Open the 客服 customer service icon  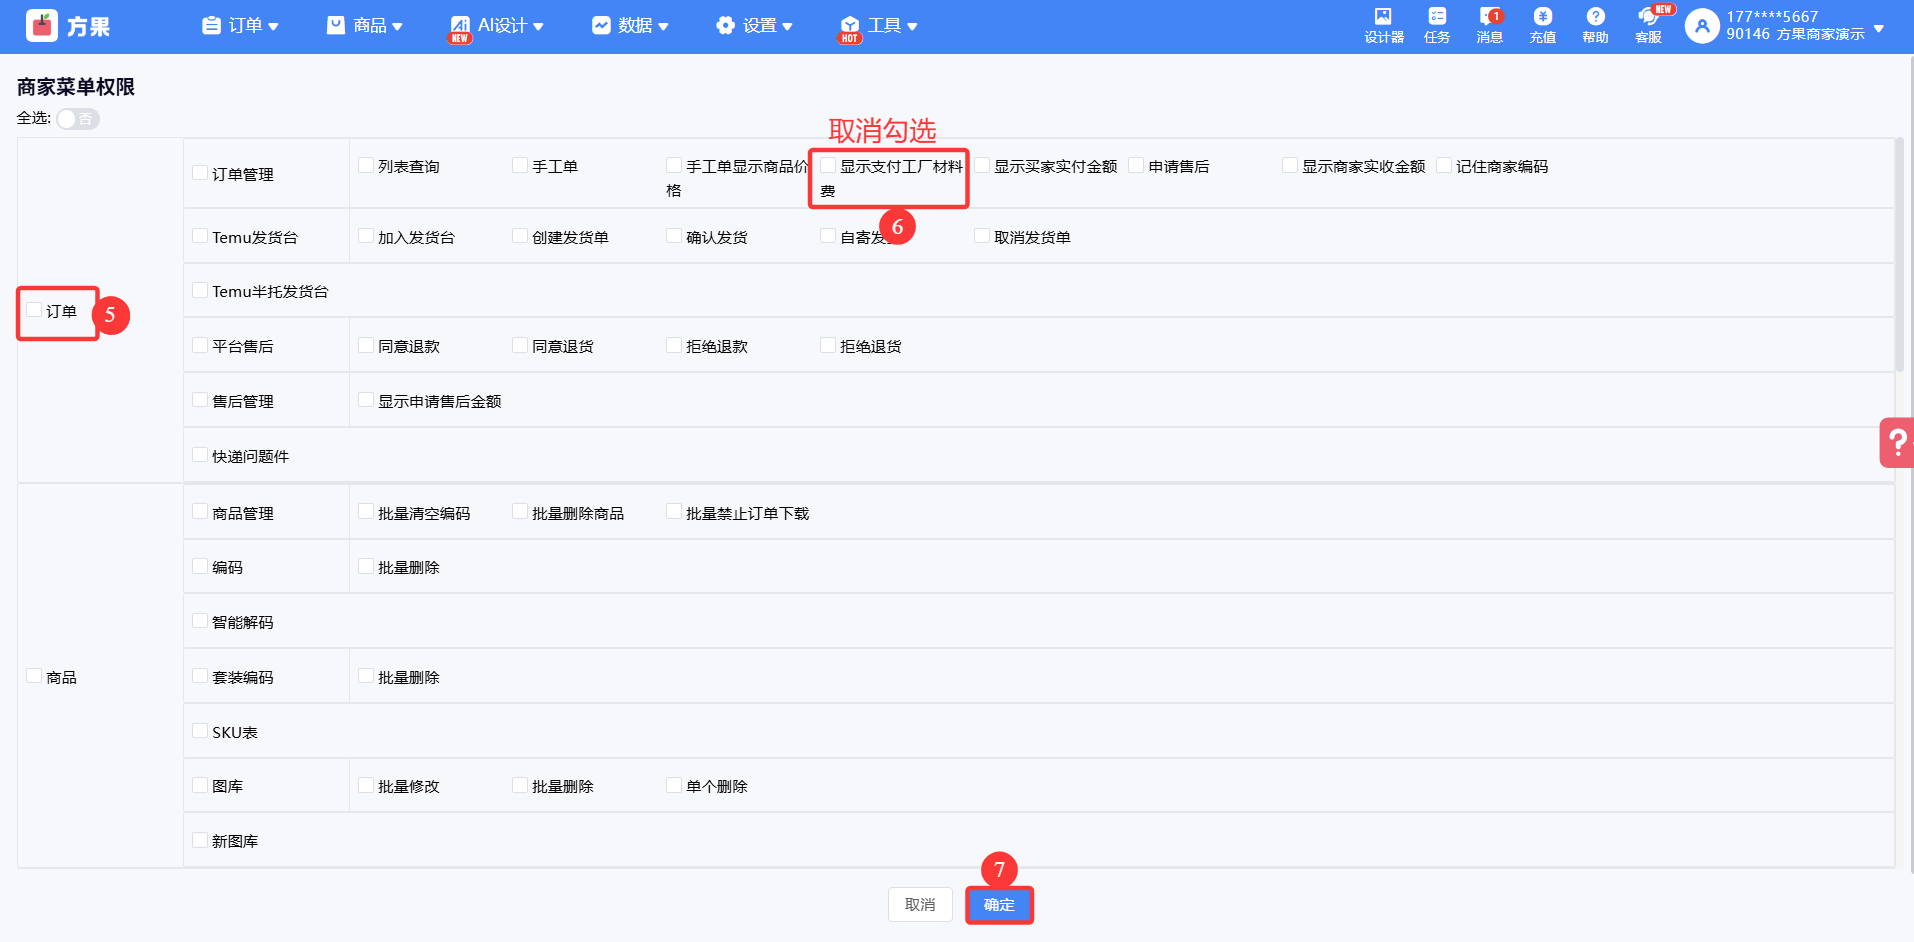tap(1648, 16)
